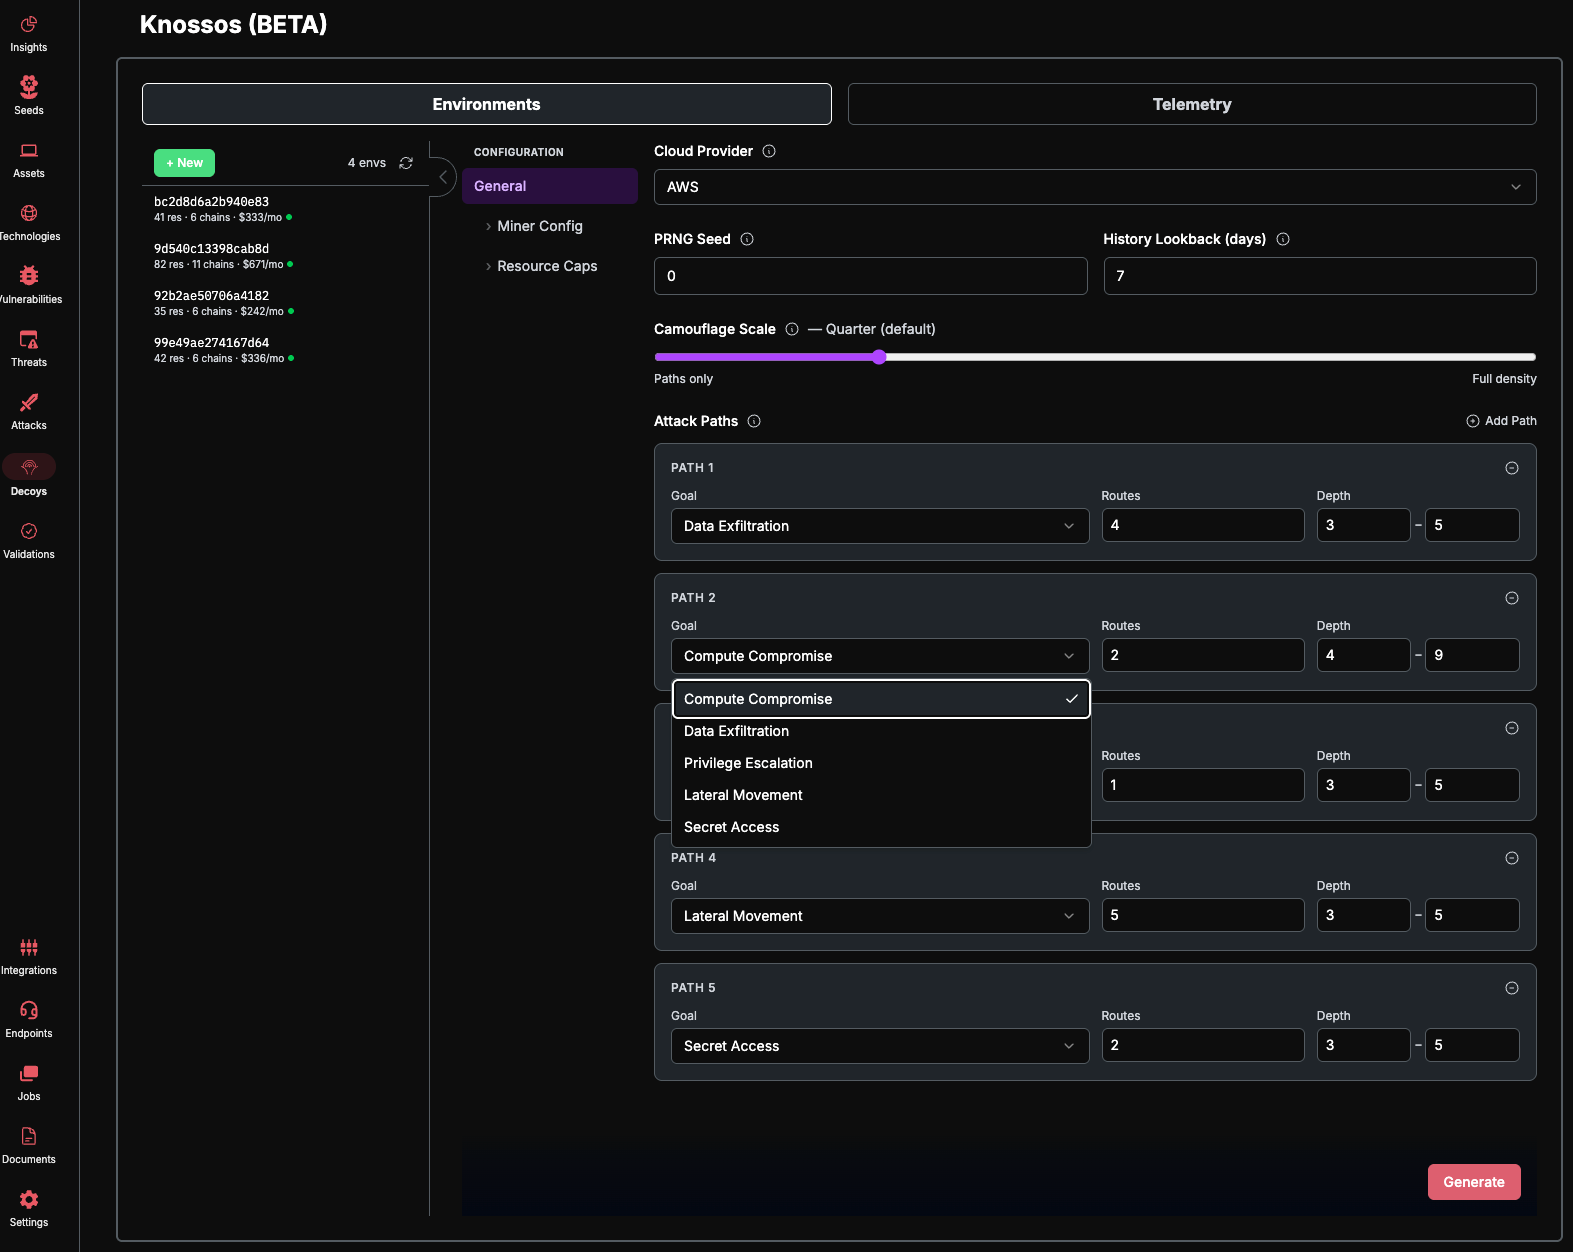
Task: Open the Seeds sidebar icon
Action: point(29,87)
